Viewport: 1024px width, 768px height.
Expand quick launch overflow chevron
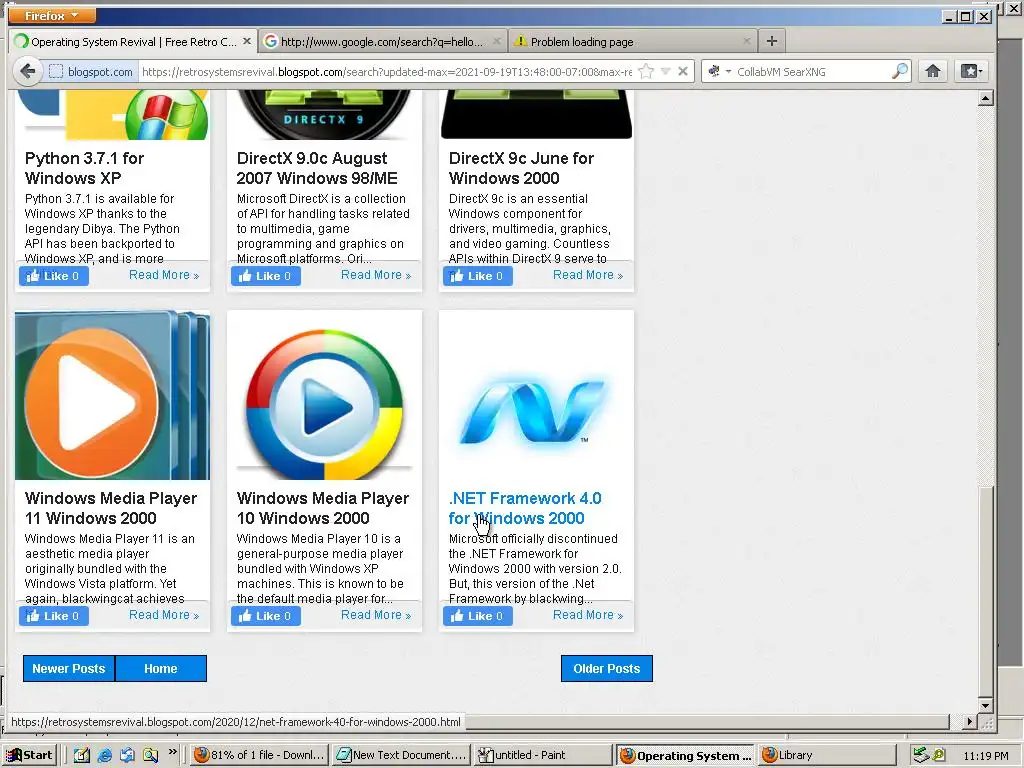click(x=172, y=752)
